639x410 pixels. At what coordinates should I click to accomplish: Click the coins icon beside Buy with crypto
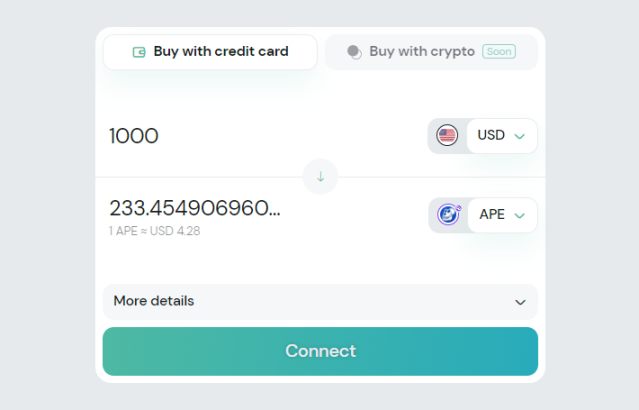354,52
